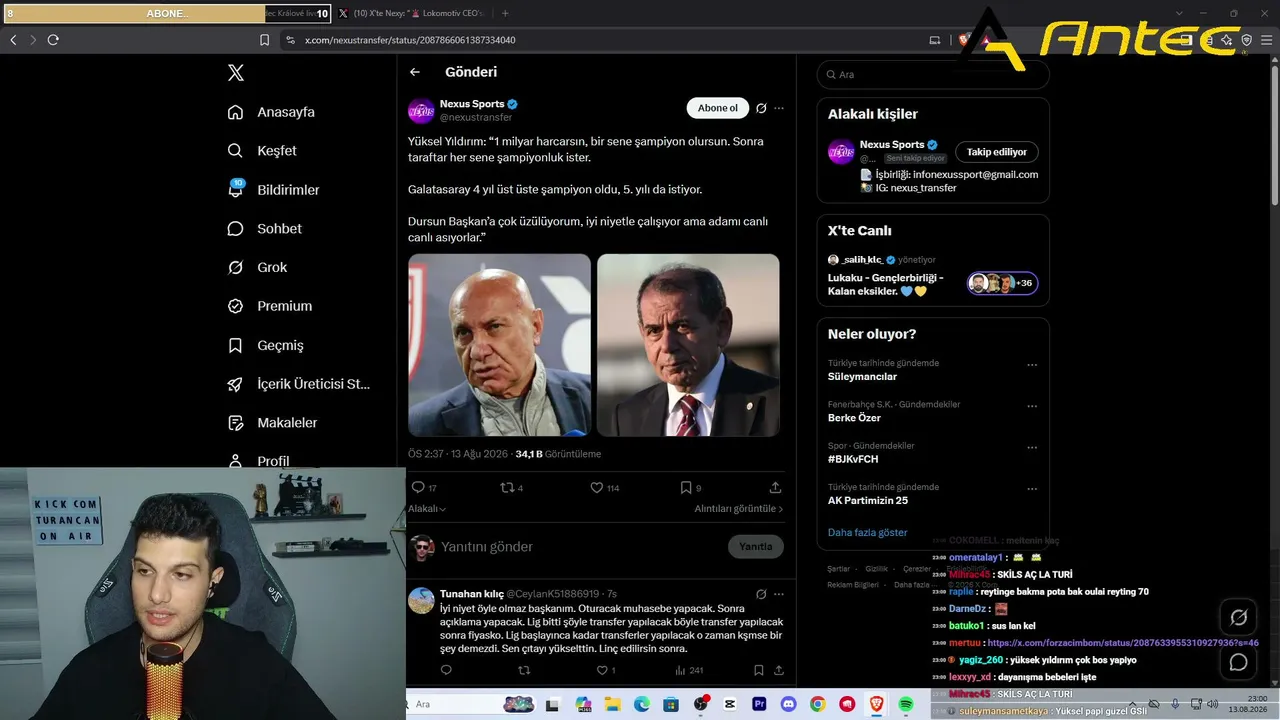Open options for AK Partimizin 25 trend

pos(1032,488)
